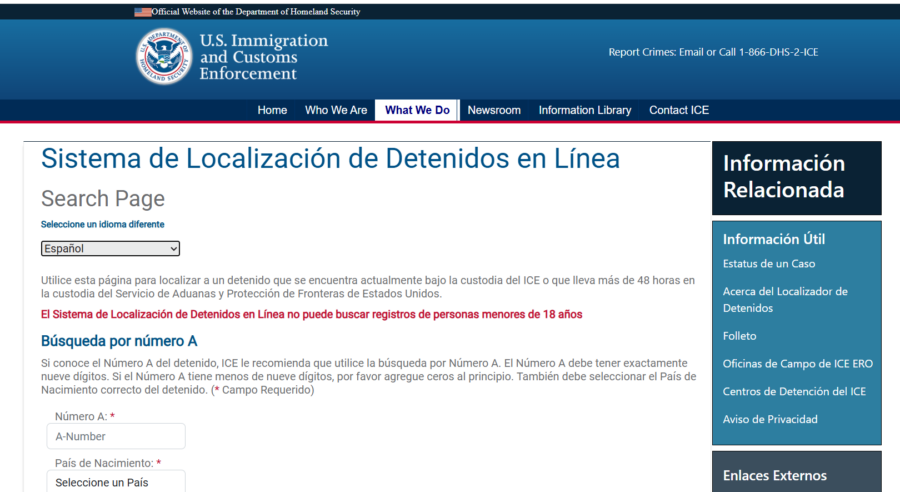Go to the Newsroom section
The width and height of the screenshot is (900, 492).
[x=494, y=110]
